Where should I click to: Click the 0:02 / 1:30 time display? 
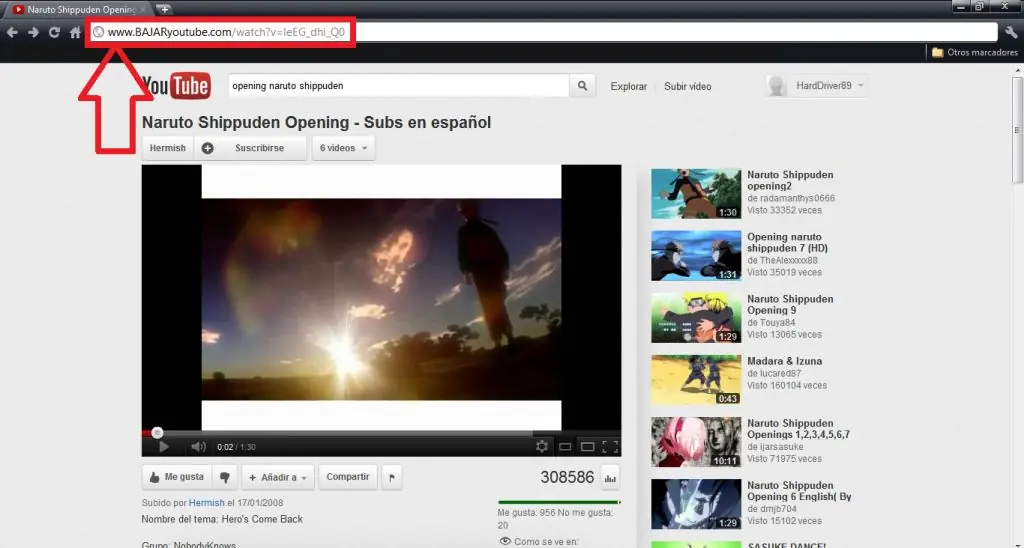(x=236, y=447)
